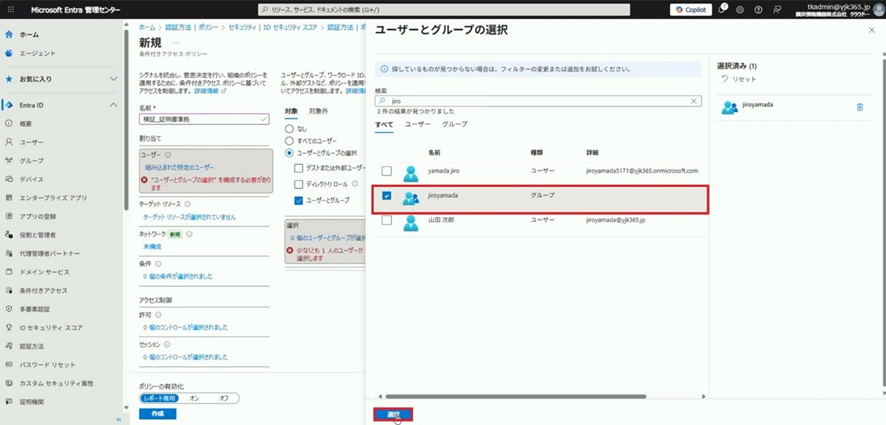886x425 pixels.
Task: Open the 名前 policy name dropdown field
Action: [x=204, y=119]
